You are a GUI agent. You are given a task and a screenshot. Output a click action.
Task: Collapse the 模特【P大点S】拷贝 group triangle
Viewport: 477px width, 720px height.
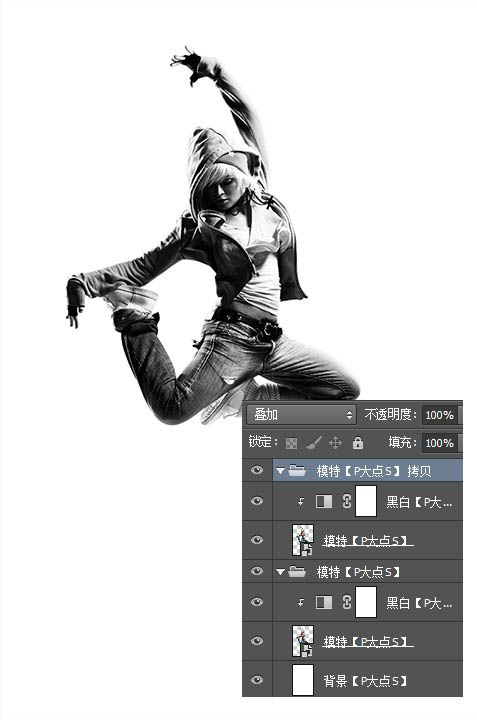point(280,471)
